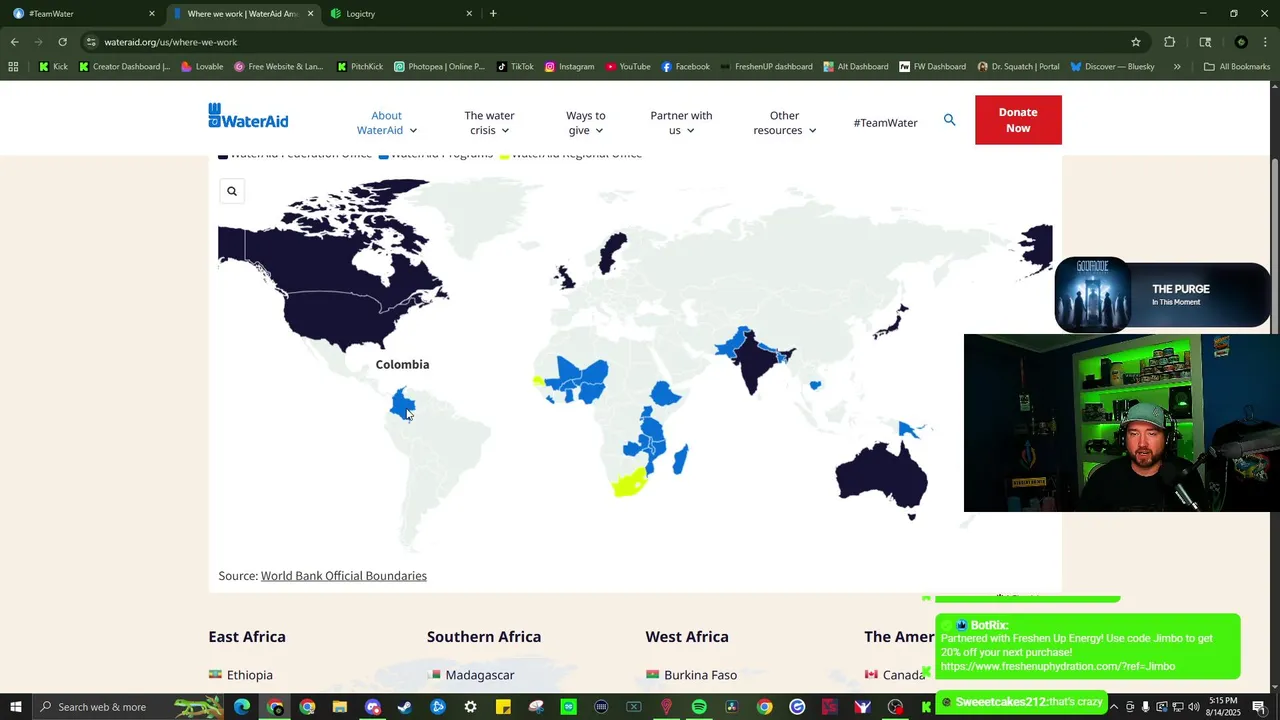Screen dimensions: 1280x720
Task: Open the Discover Bluesky bookmark
Action: (1112, 67)
